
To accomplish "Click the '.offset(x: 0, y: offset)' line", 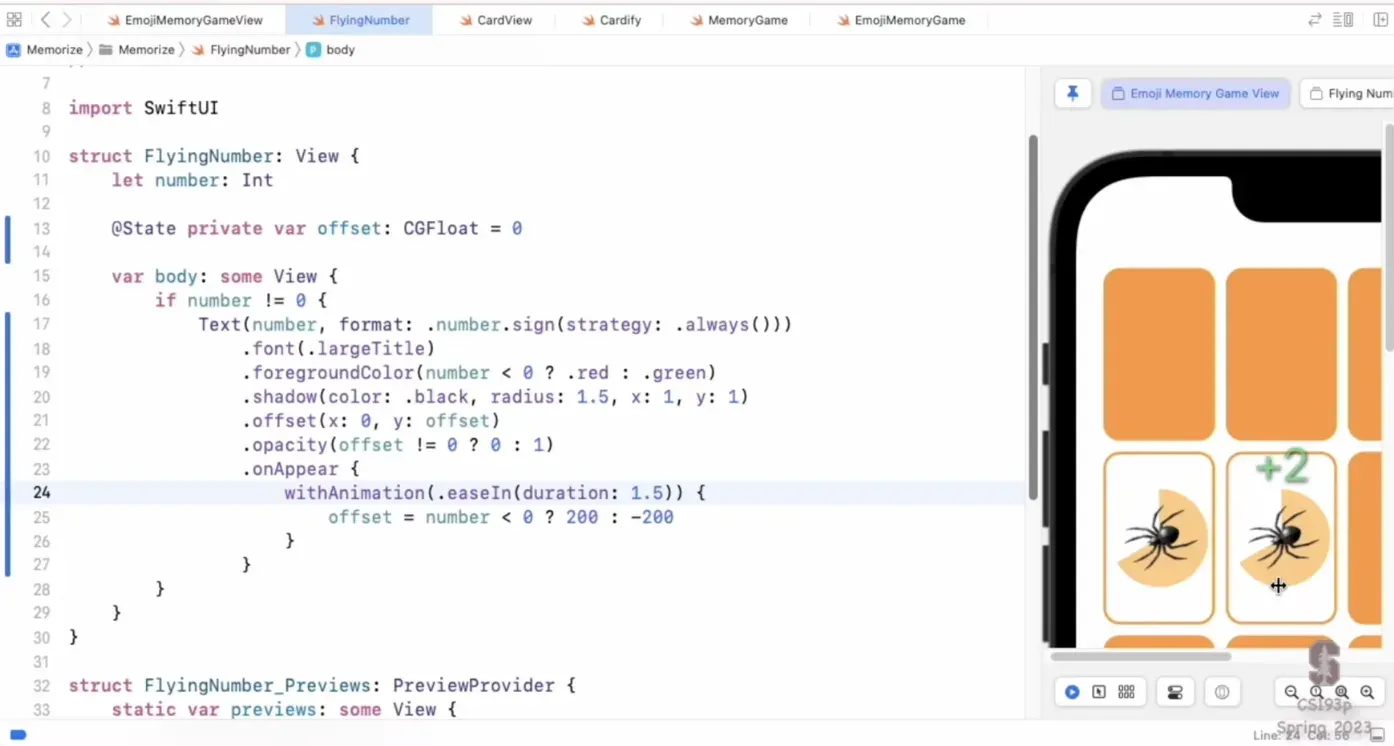I will (x=370, y=420).
